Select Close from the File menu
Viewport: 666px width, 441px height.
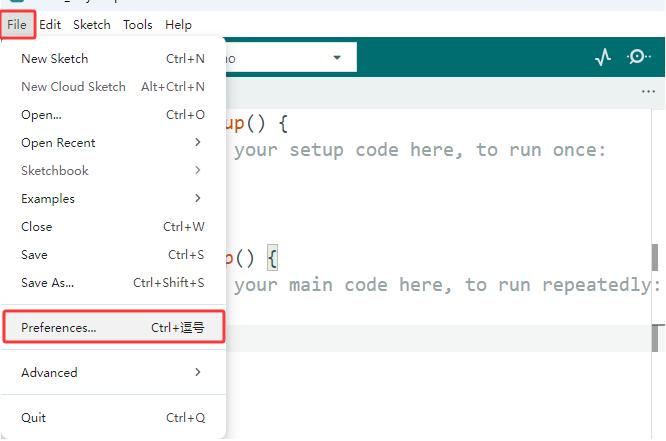click(113, 227)
